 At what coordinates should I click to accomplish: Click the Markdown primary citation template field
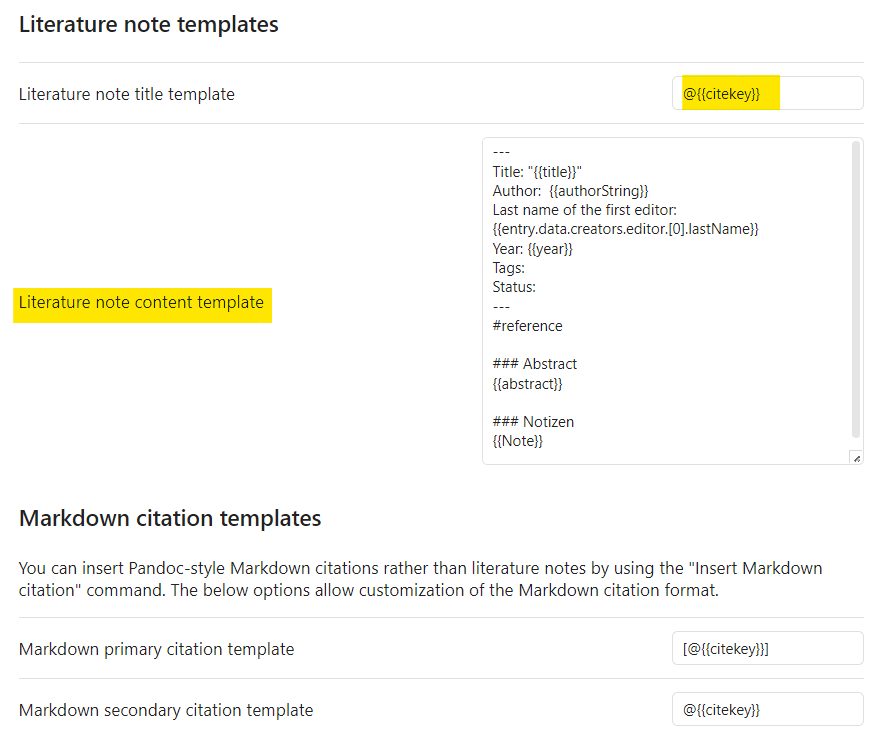(x=768, y=648)
